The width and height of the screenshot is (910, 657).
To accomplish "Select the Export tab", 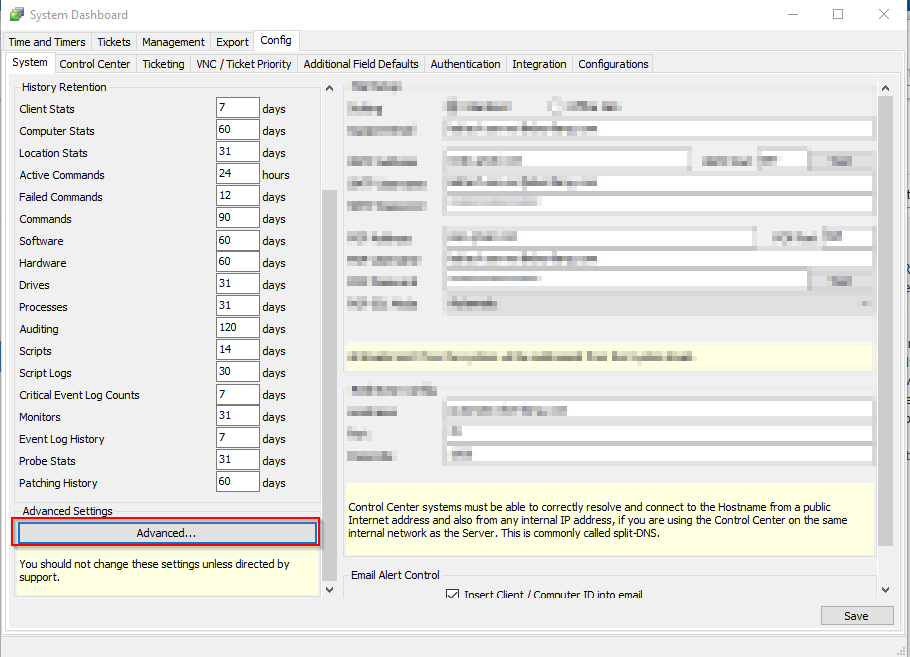I will pyautogui.click(x=232, y=42).
